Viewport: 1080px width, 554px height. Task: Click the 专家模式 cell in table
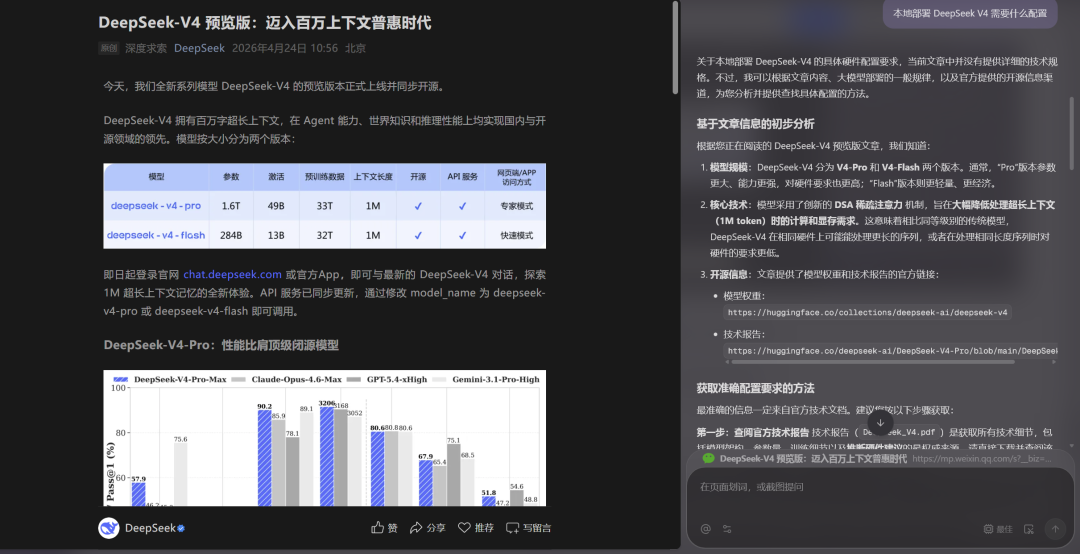(517, 206)
